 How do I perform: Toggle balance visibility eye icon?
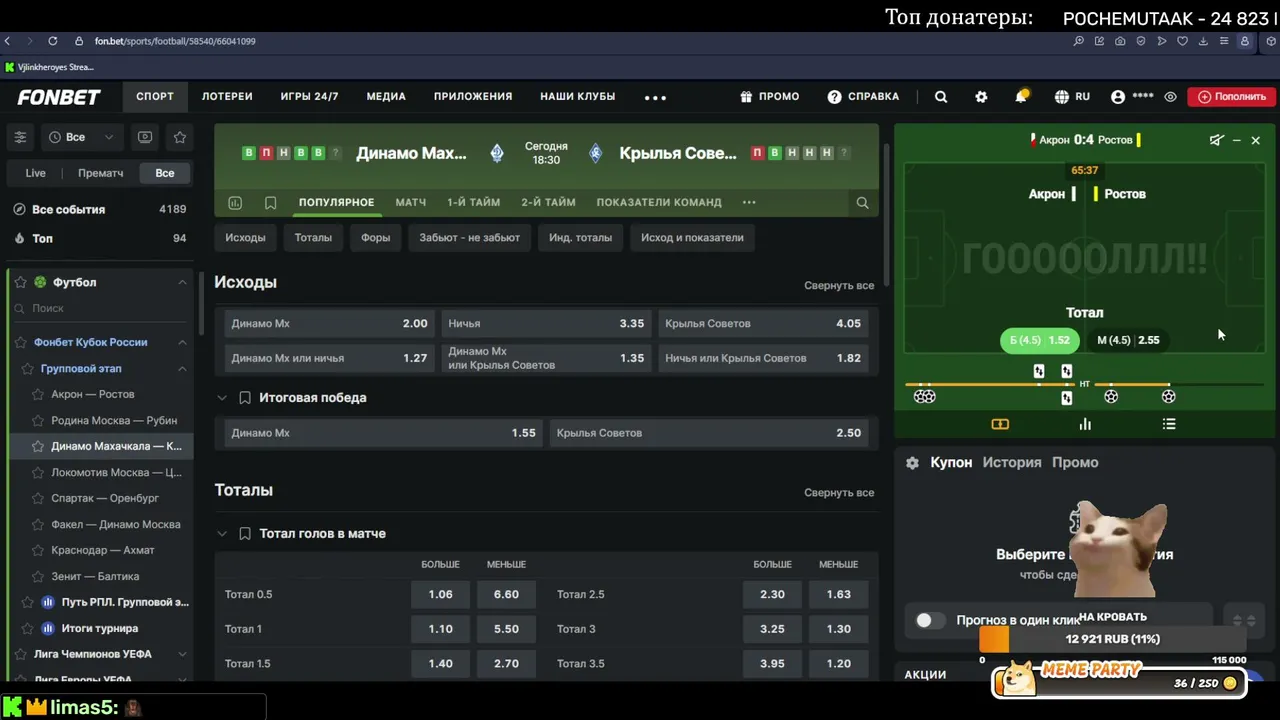click(x=1170, y=97)
